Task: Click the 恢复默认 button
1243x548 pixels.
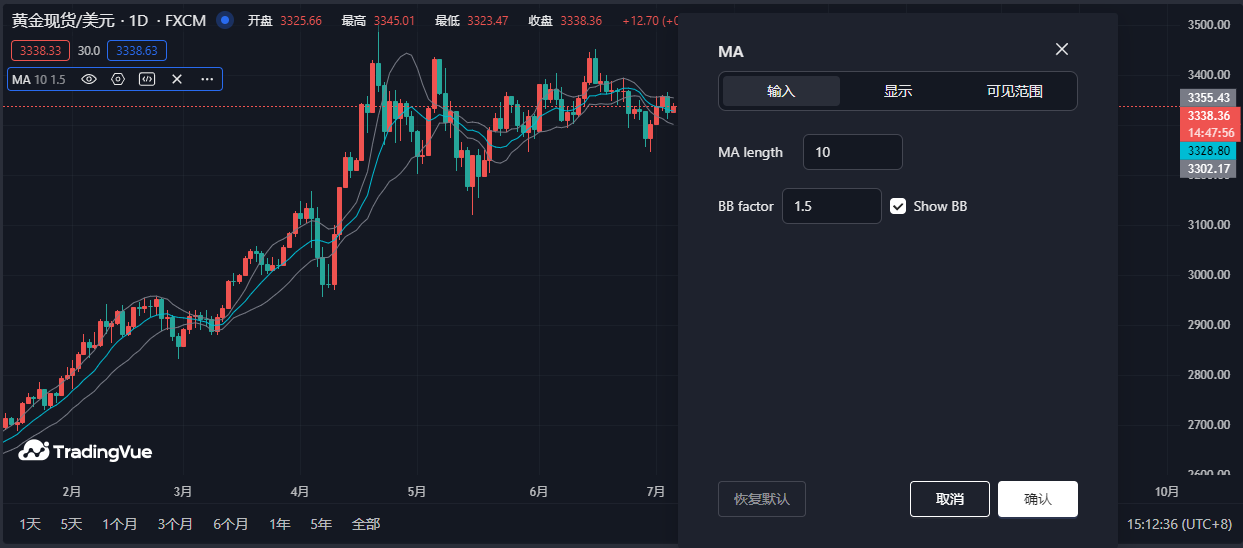Action: pyautogui.click(x=761, y=499)
